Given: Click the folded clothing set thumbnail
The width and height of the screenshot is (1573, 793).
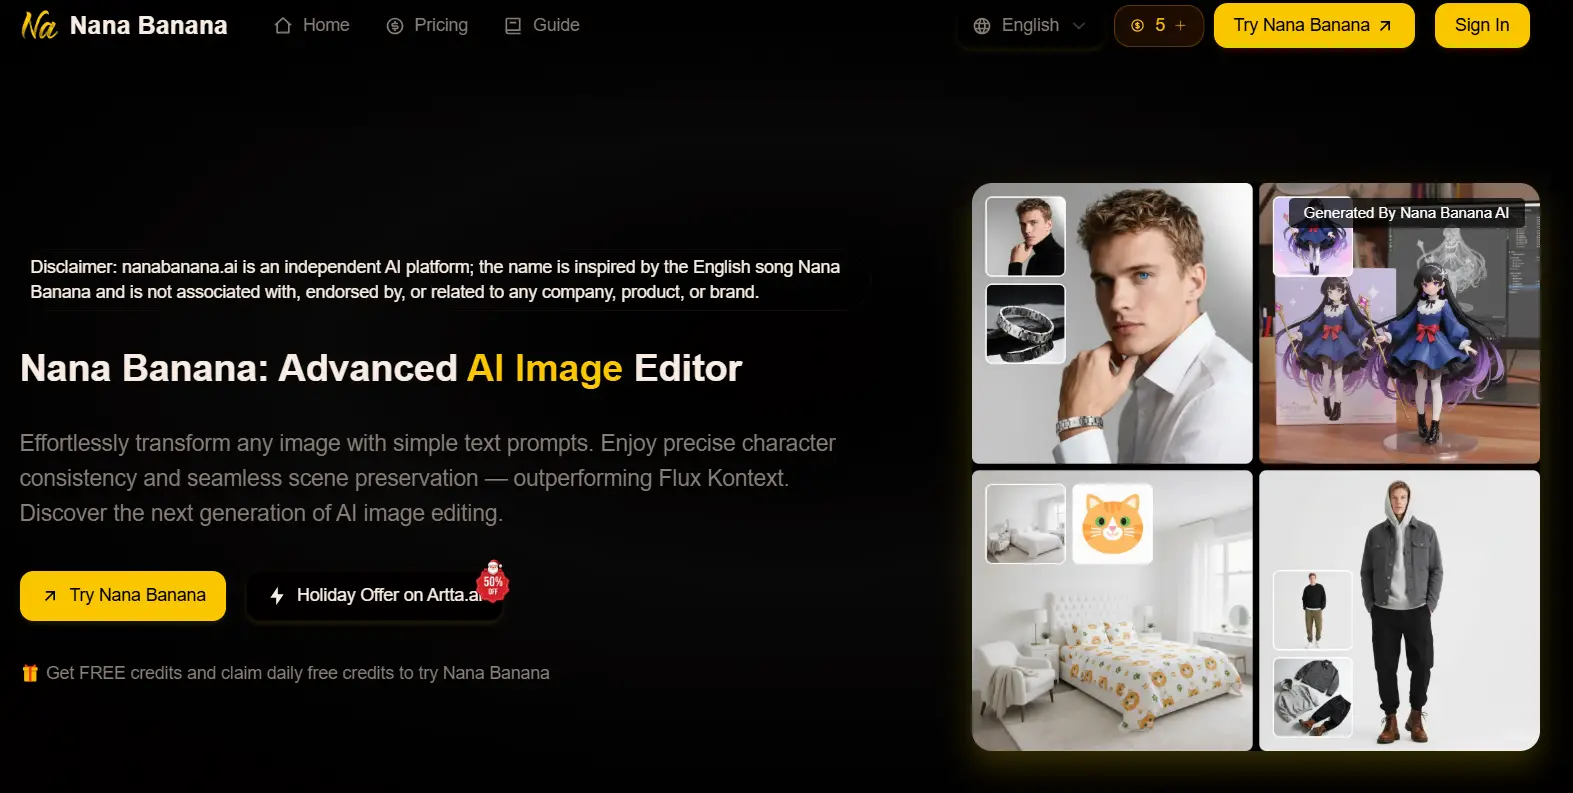Looking at the screenshot, I should [x=1312, y=697].
